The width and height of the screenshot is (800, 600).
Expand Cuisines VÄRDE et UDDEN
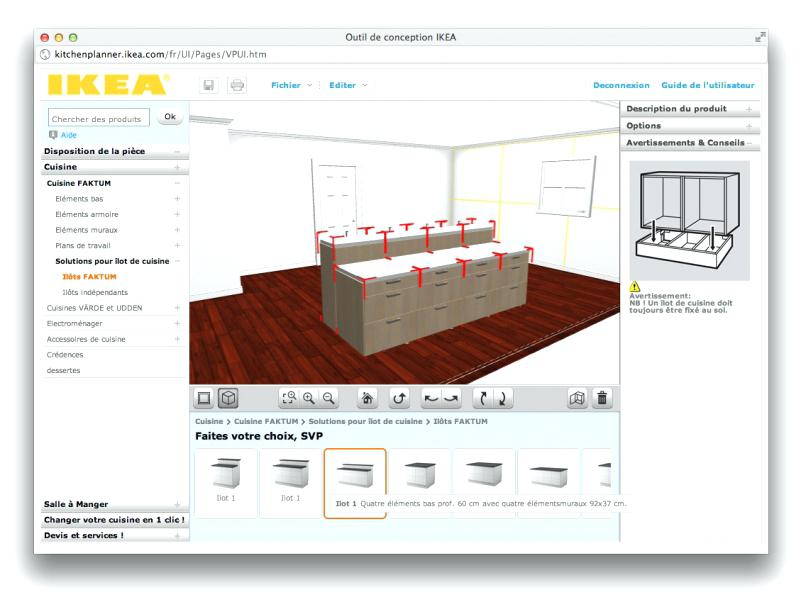[177, 308]
